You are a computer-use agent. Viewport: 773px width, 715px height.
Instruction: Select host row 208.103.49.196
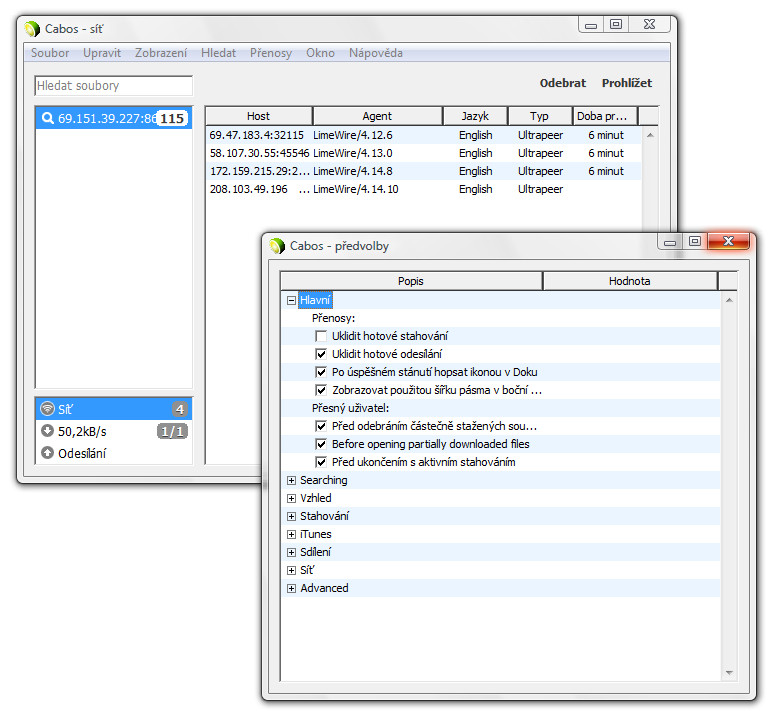423,189
